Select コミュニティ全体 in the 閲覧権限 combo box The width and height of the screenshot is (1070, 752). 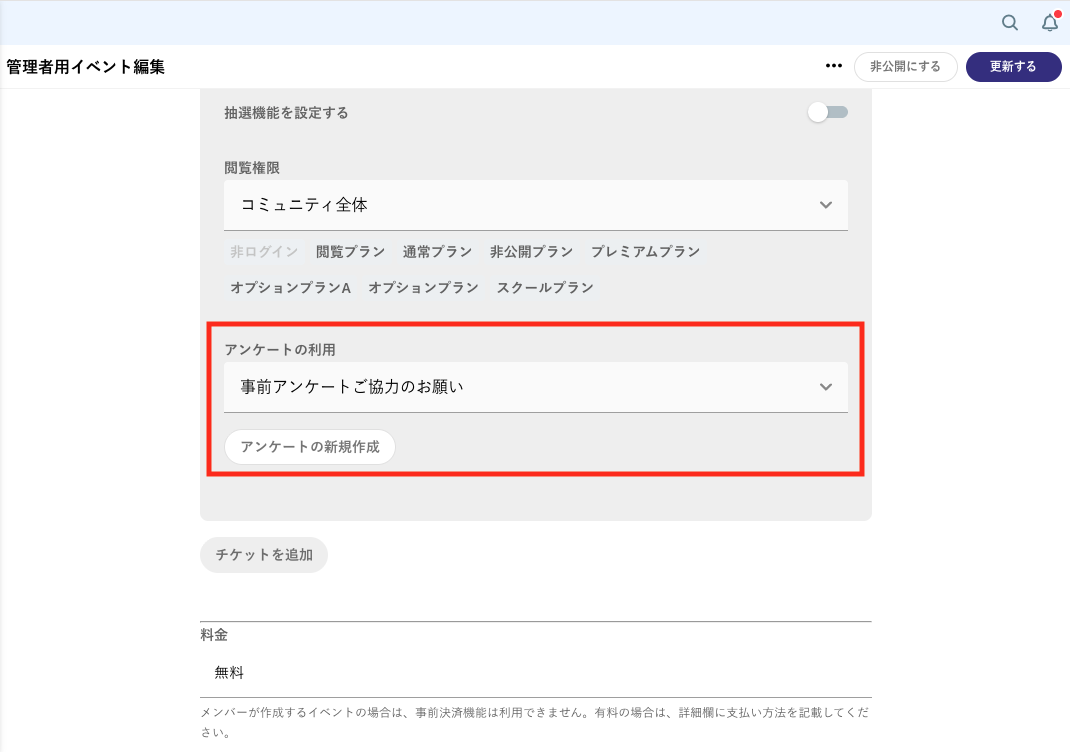(304, 205)
